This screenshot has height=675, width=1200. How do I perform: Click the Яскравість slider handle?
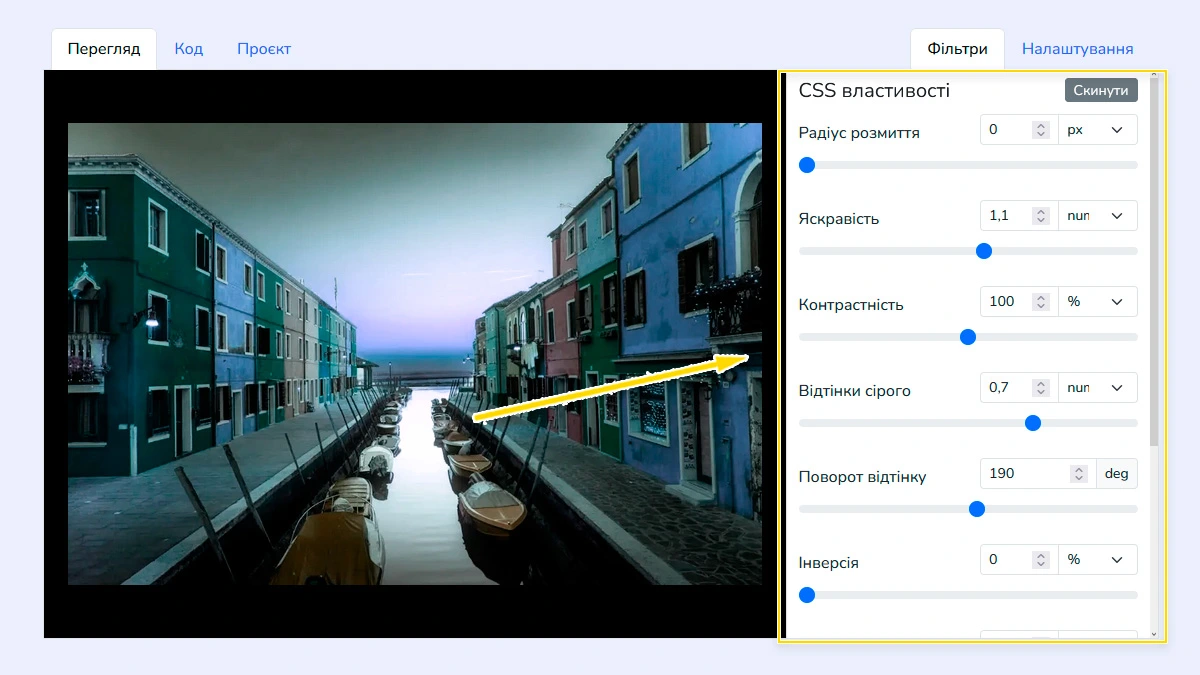pyautogui.click(x=983, y=251)
